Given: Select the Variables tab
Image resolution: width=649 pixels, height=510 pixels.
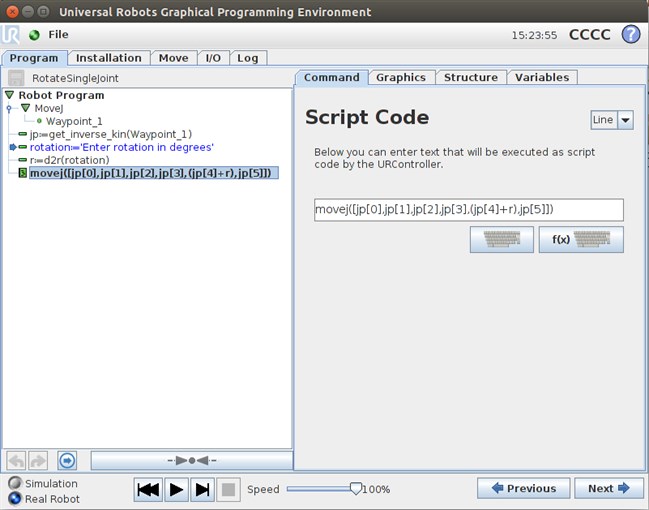Looking at the screenshot, I should tap(542, 77).
